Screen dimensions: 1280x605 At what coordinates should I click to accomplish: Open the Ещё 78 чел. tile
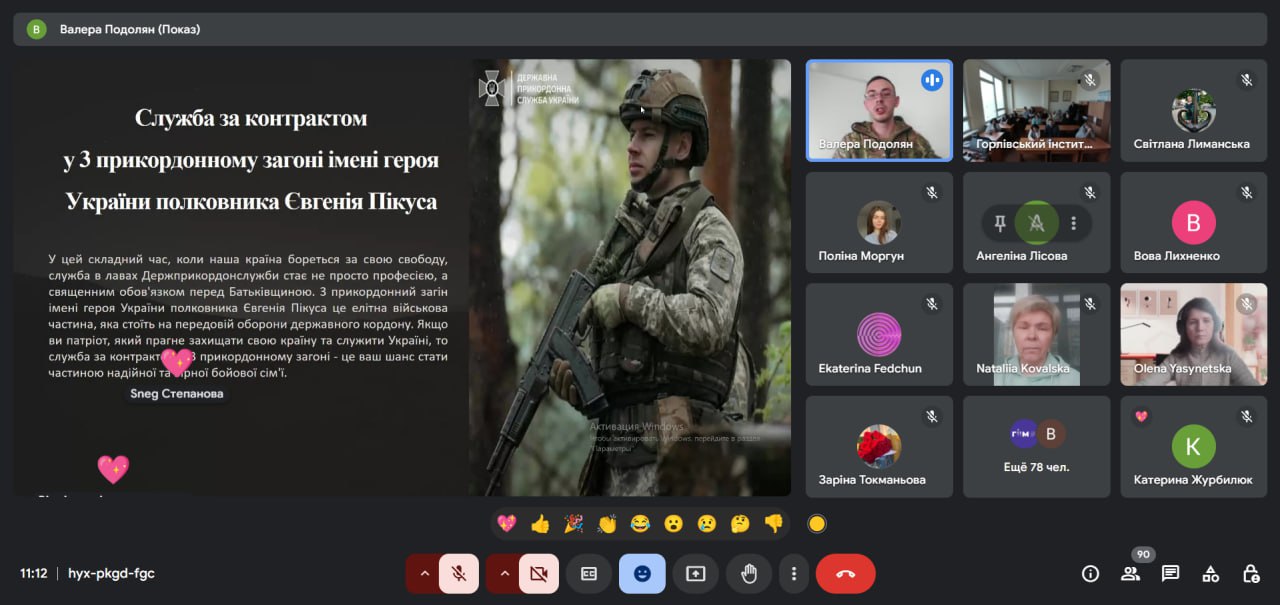[1036, 446]
